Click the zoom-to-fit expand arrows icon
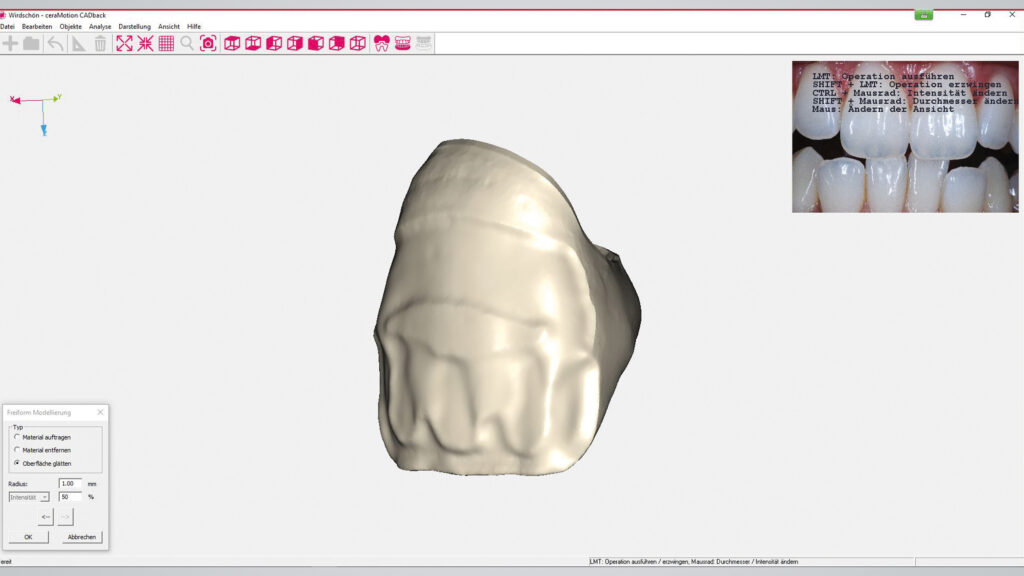Image resolution: width=1024 pixels, height=576 pixels. pyautogui.click(x=124, y=43)
